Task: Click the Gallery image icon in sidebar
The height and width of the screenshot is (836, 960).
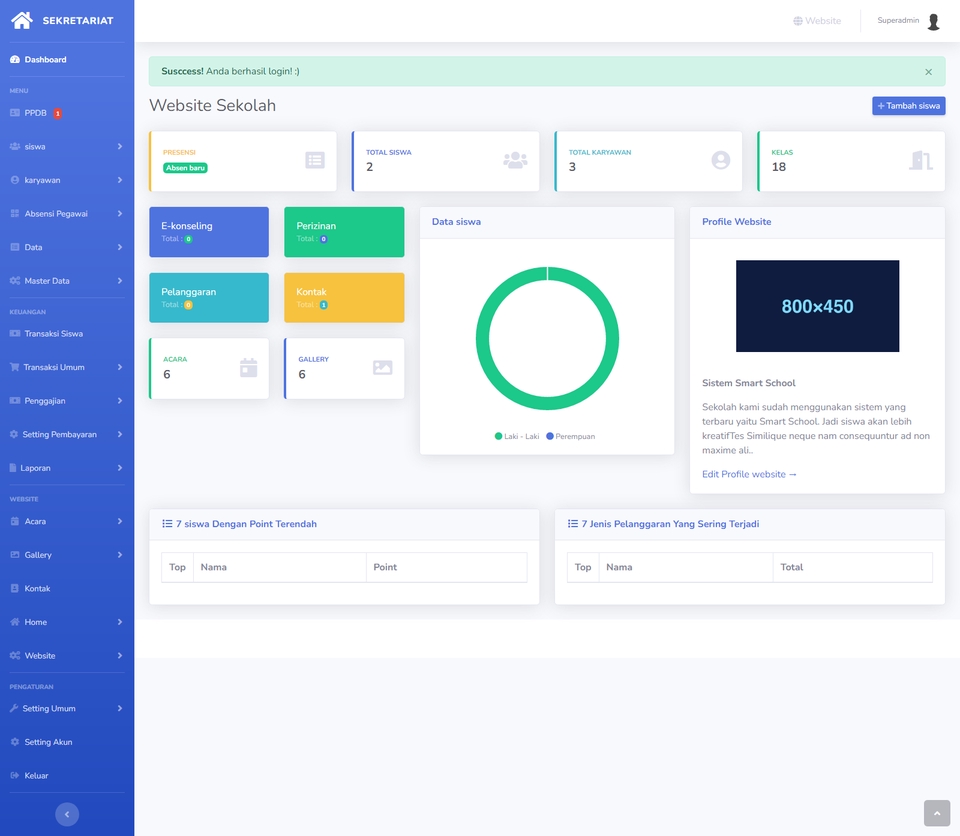Action: point(15,555)
